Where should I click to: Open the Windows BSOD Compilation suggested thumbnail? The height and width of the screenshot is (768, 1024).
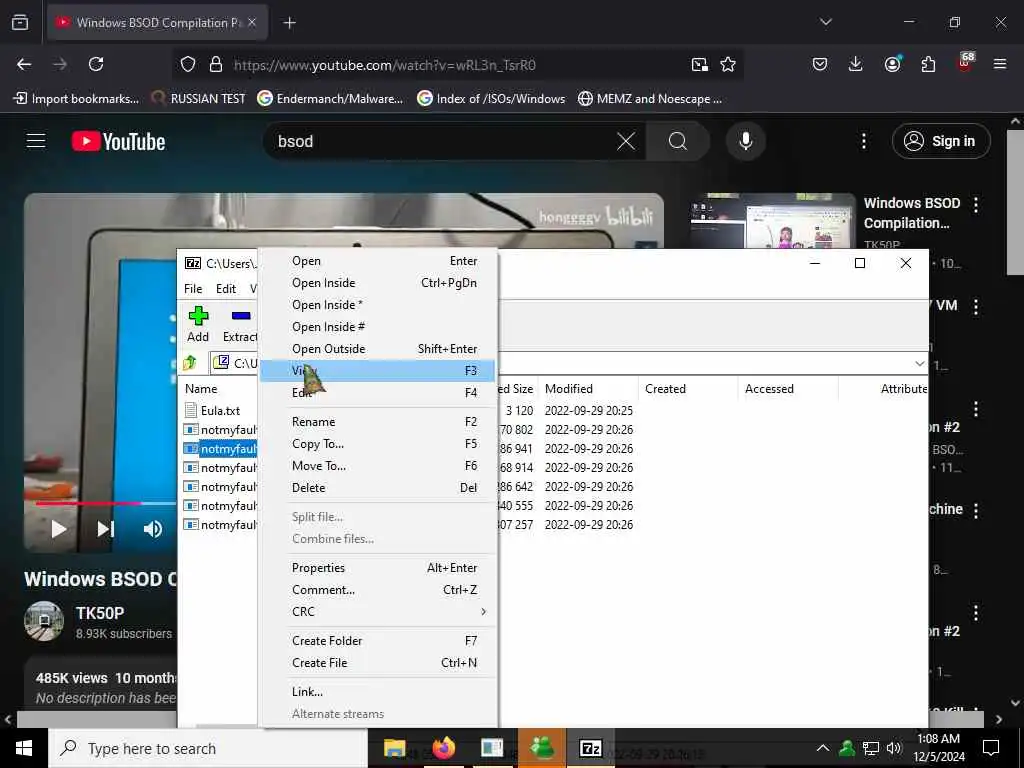tap(773, 221)
